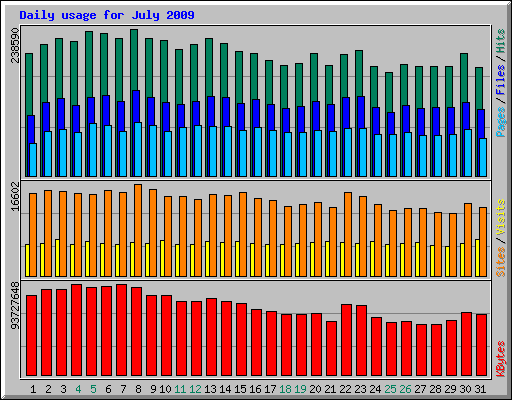Click the red KBytes bar for day 4
This screenshot has height=400, width=512.
[x=76, y=330]
